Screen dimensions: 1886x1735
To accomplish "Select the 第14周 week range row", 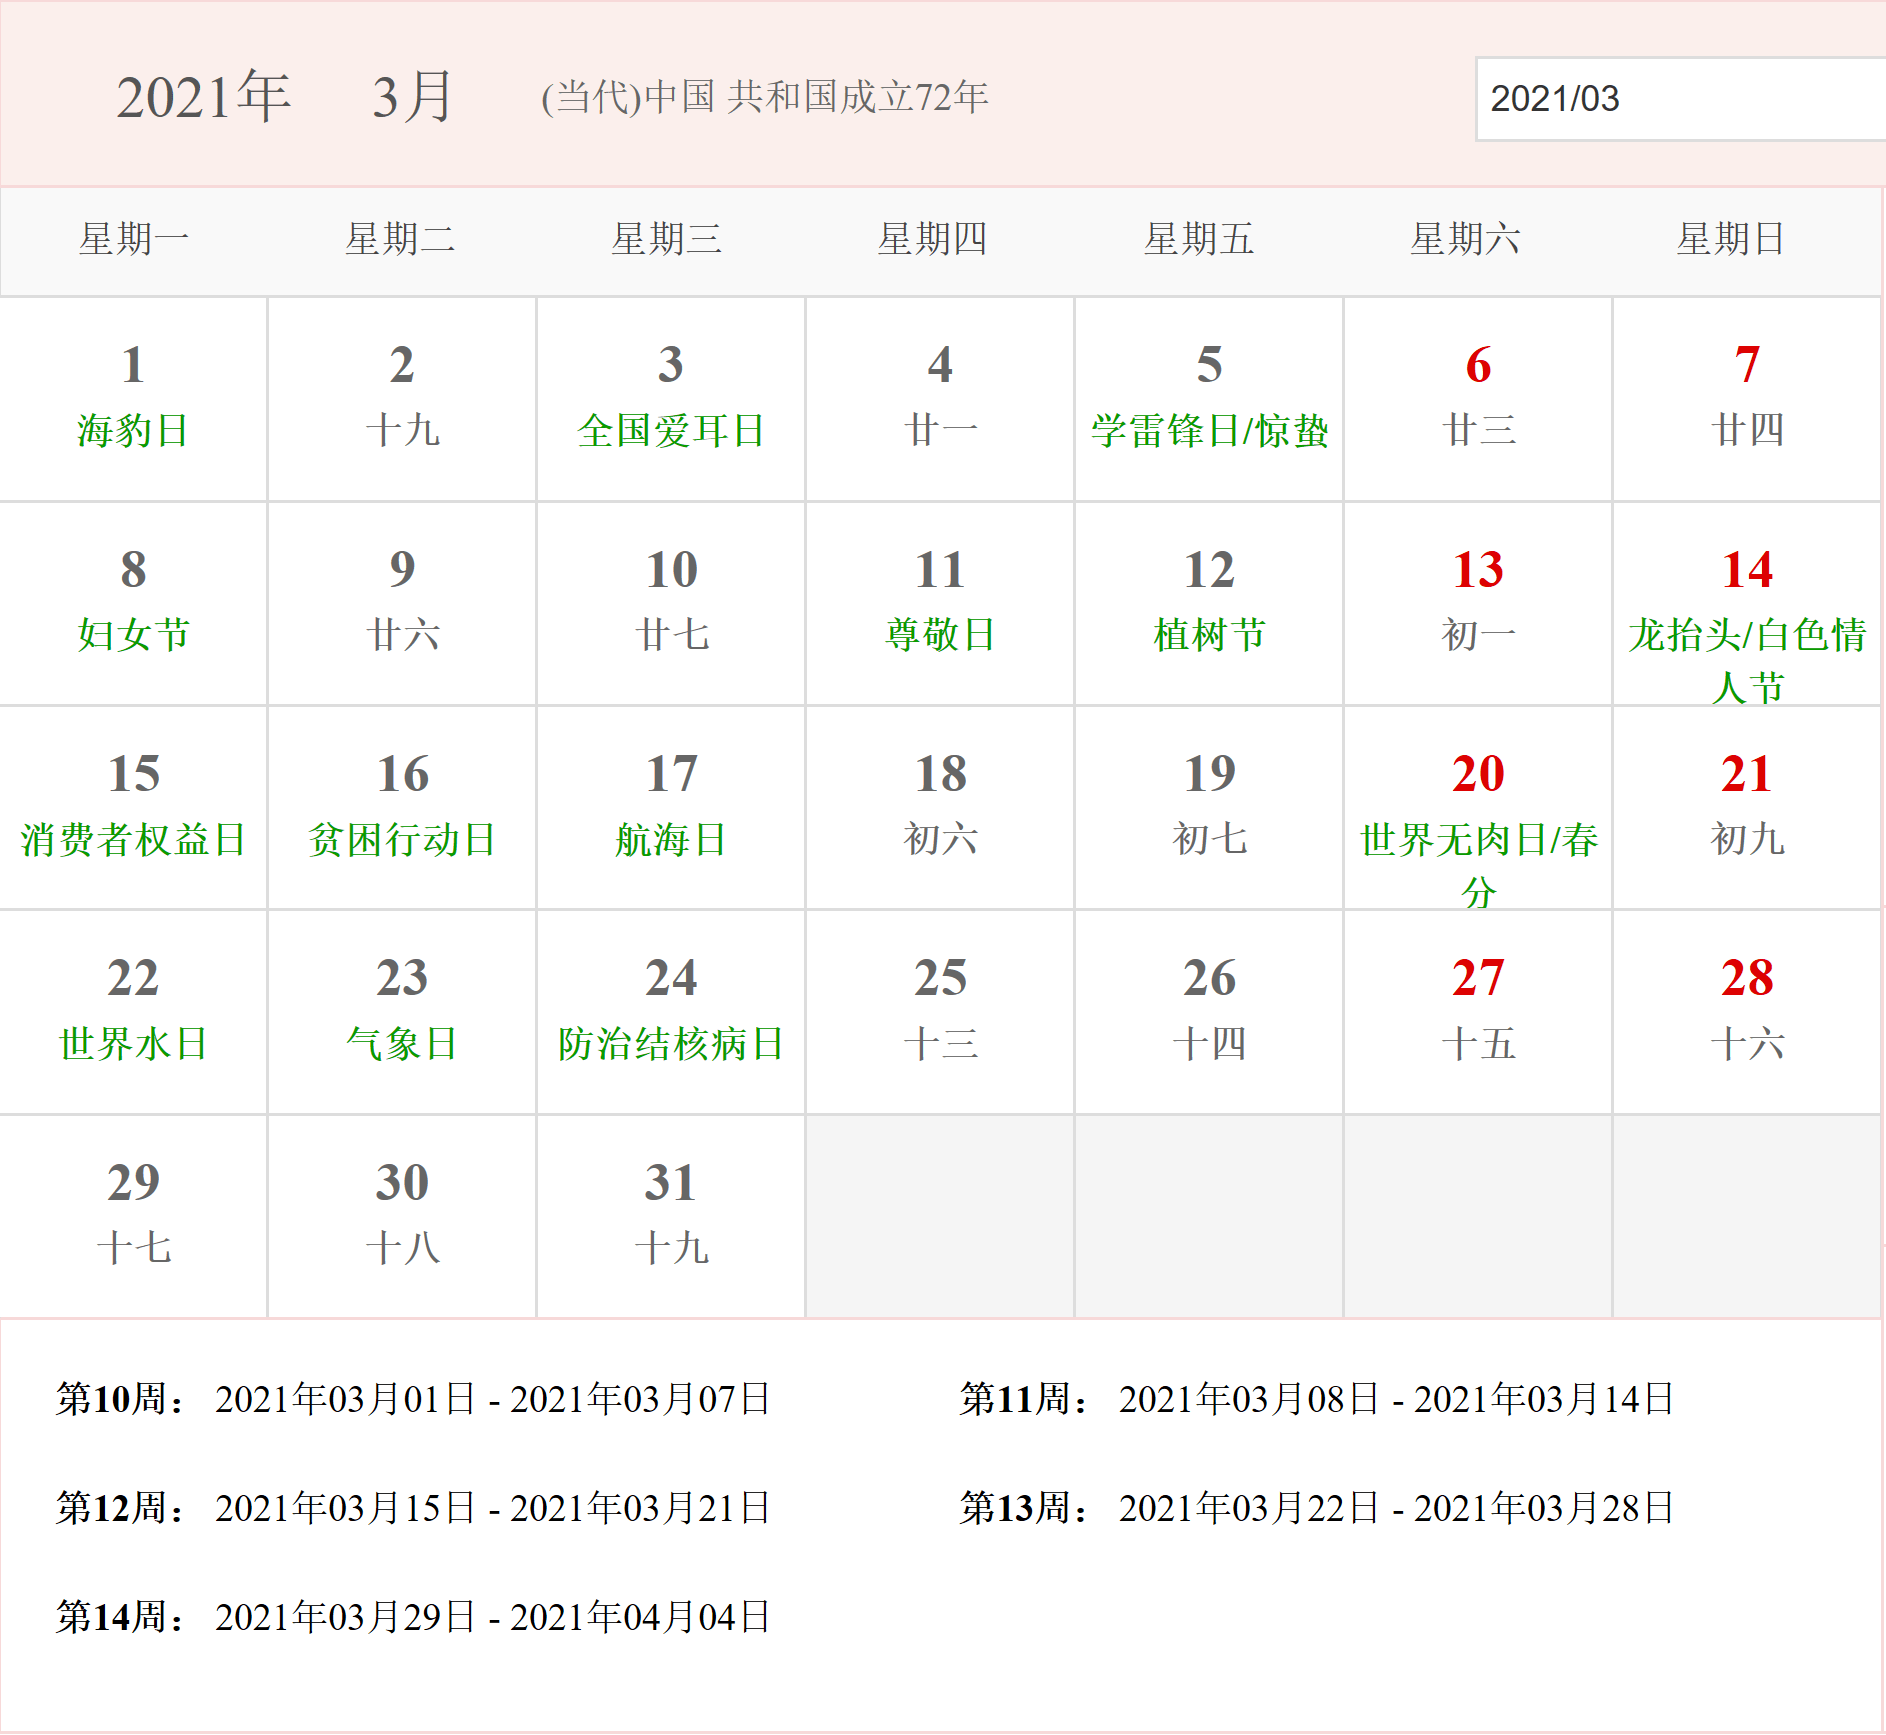I will [x=413, y=1616].
